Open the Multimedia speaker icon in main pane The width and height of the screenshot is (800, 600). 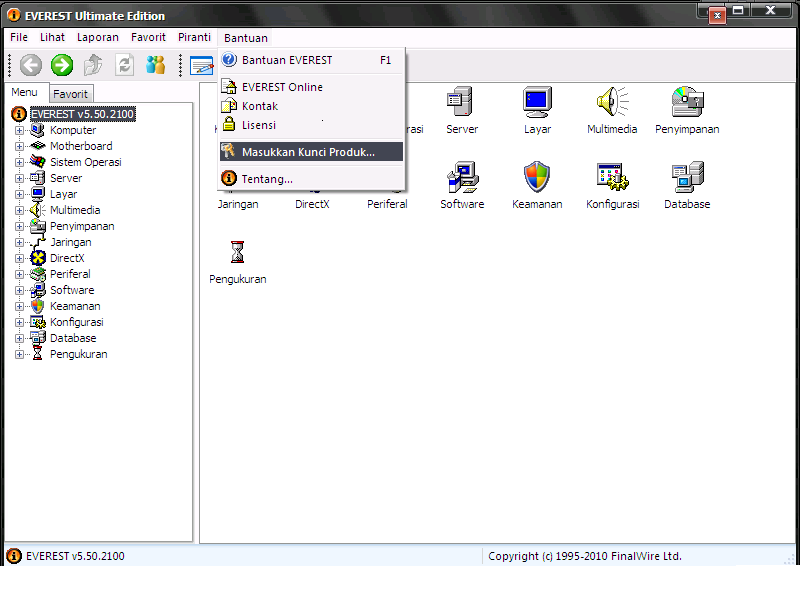tap(612, 102)
